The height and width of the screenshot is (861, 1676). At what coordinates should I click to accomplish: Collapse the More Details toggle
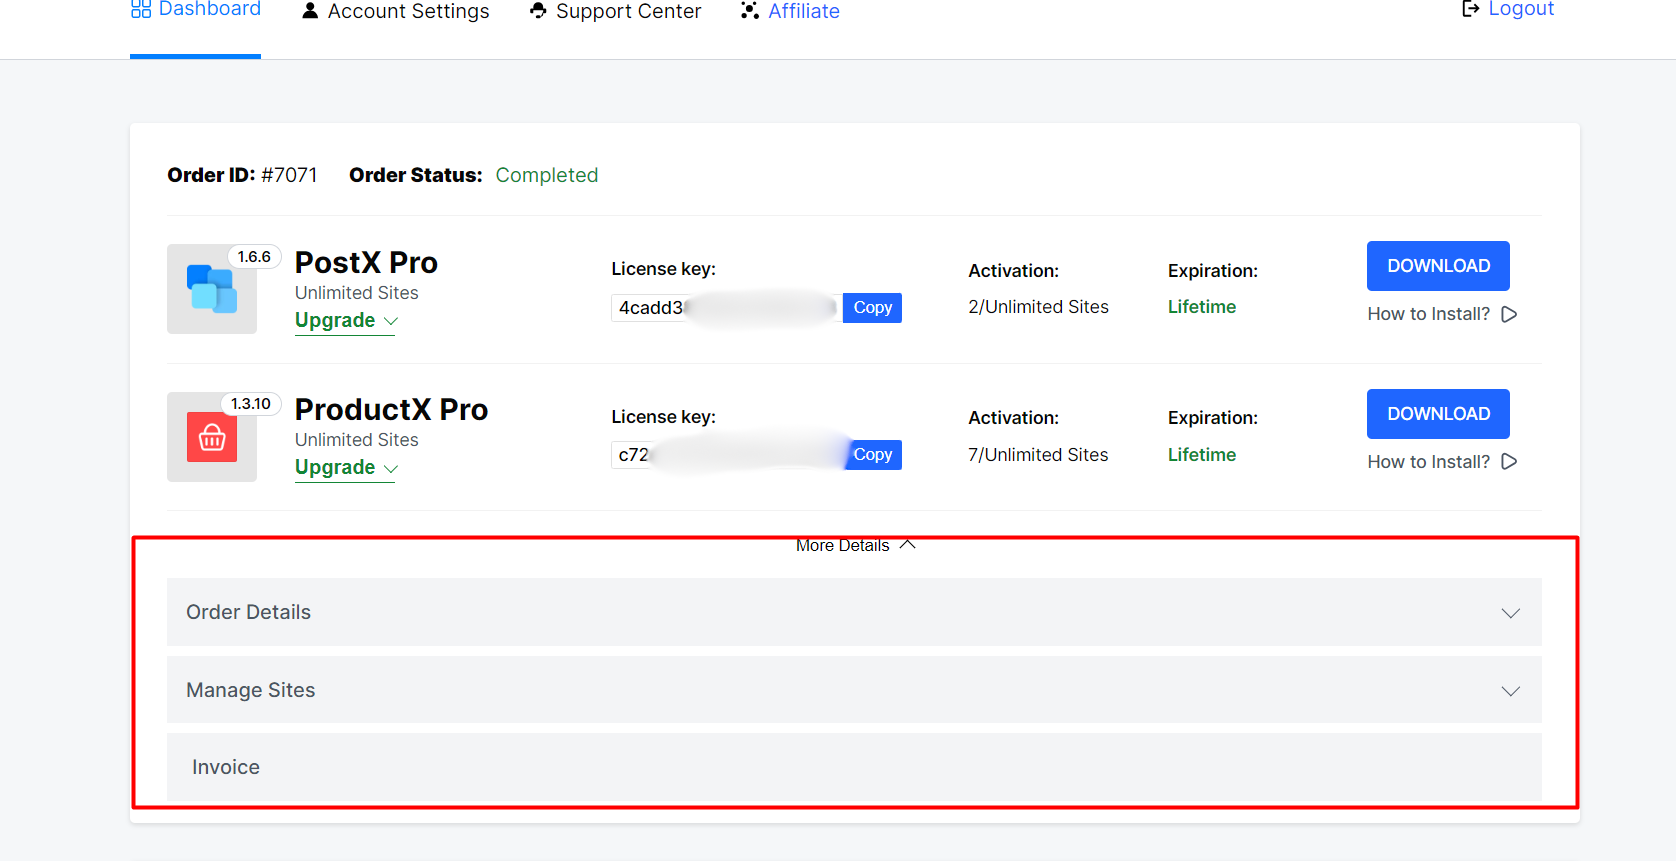[x=855, y=545]
